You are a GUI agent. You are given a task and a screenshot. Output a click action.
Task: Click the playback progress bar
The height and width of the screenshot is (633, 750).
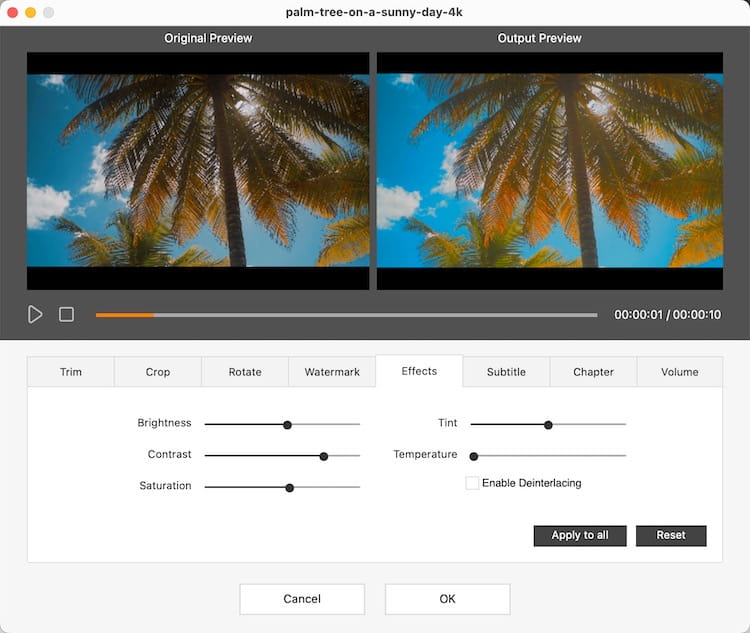point(346,315)
